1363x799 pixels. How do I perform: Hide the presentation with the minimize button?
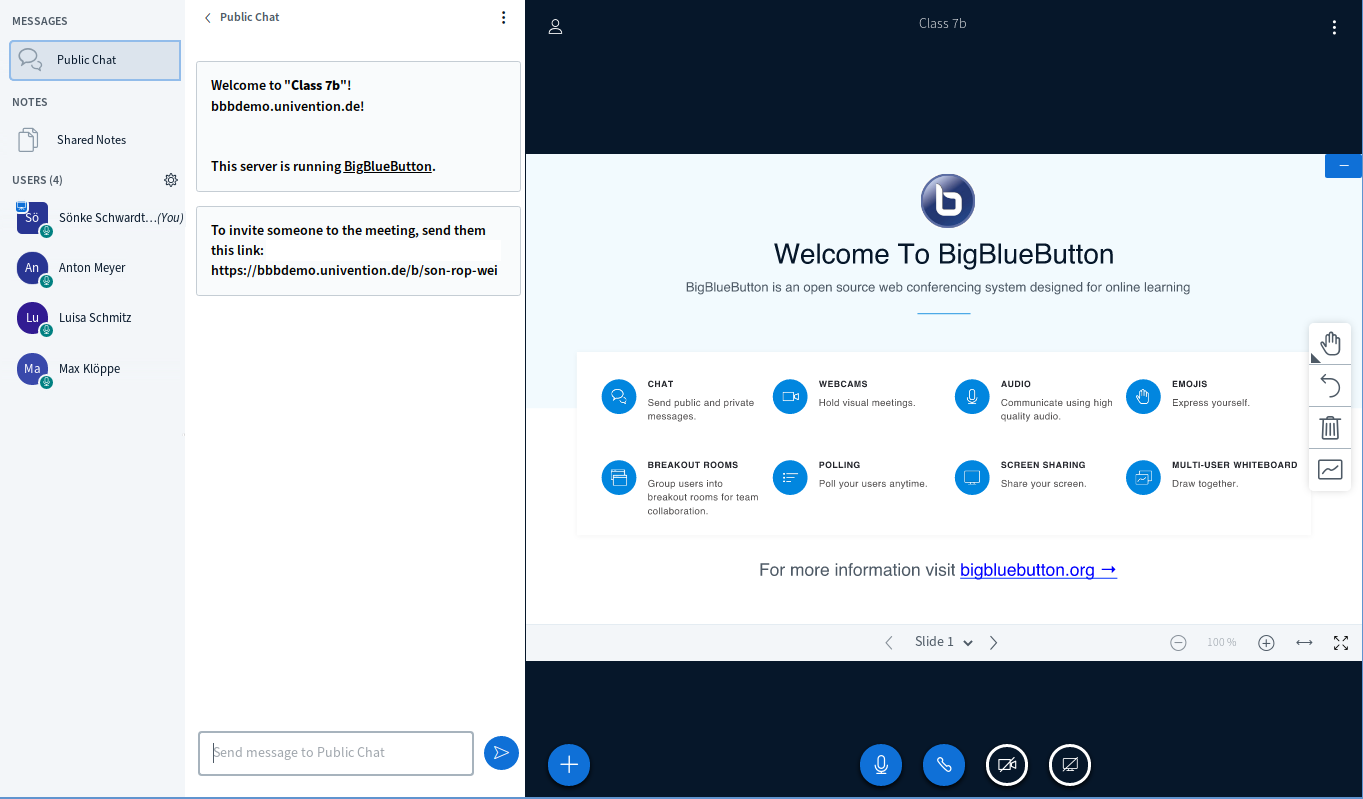(x=1343, y=165)
